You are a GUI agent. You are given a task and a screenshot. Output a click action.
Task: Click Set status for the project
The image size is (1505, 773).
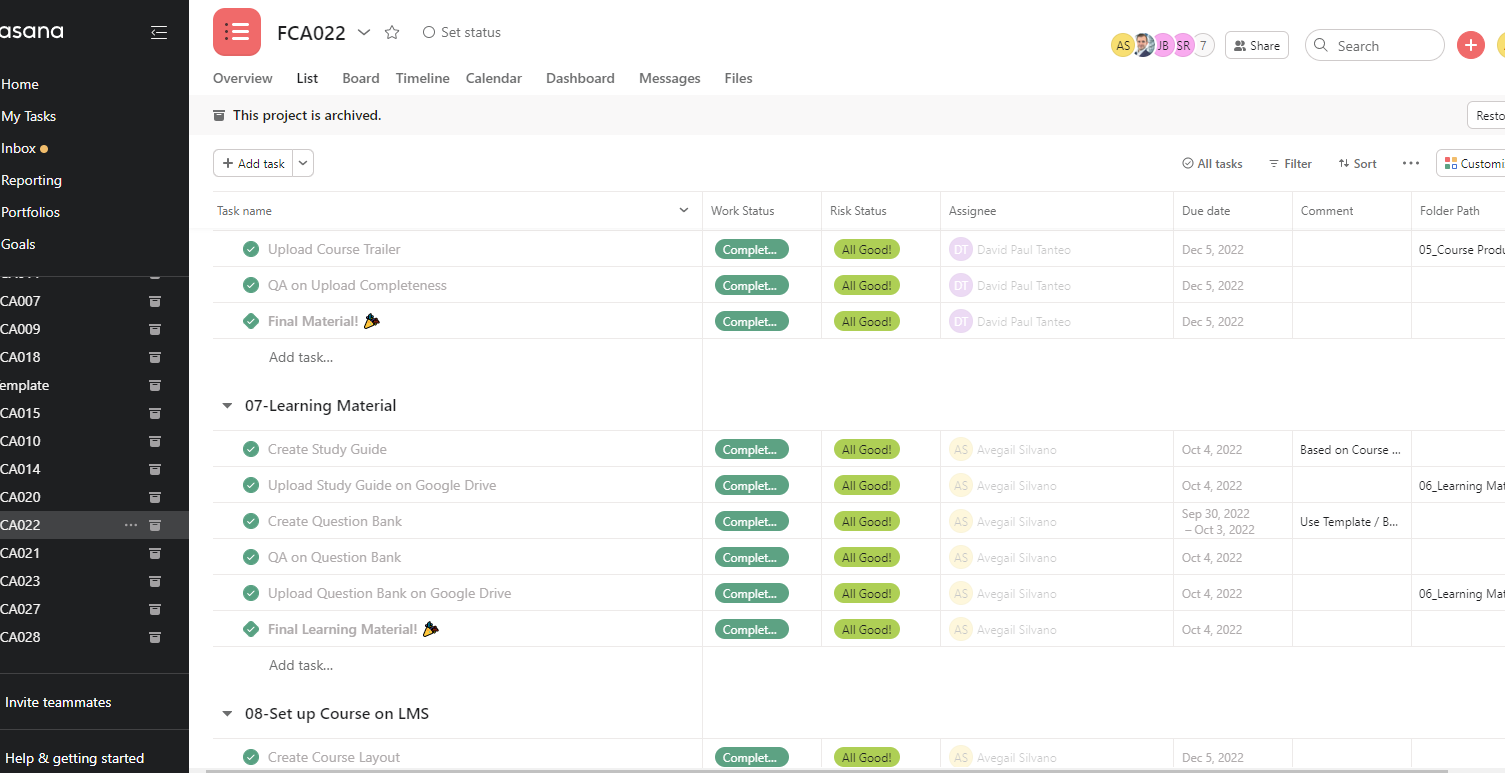tap(462, 32)
